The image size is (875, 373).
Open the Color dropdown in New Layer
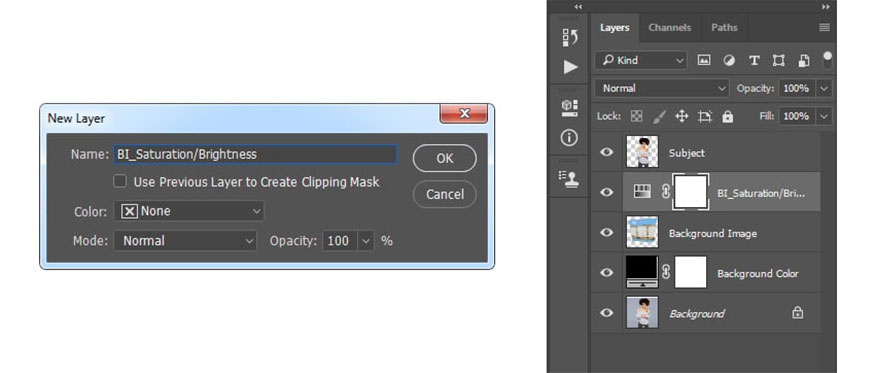[x=189, y=211]
